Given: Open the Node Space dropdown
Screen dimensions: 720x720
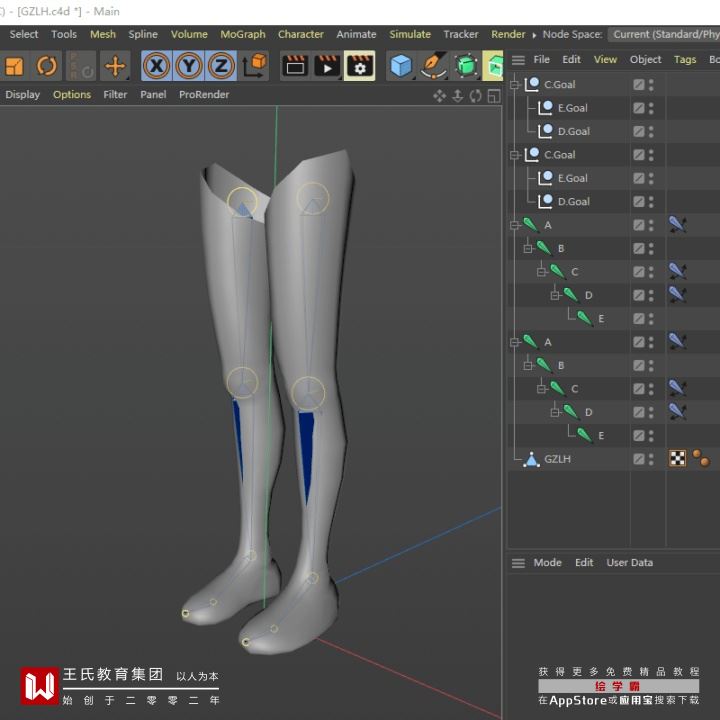Looking at the screenshot, I should coord(664,34).
